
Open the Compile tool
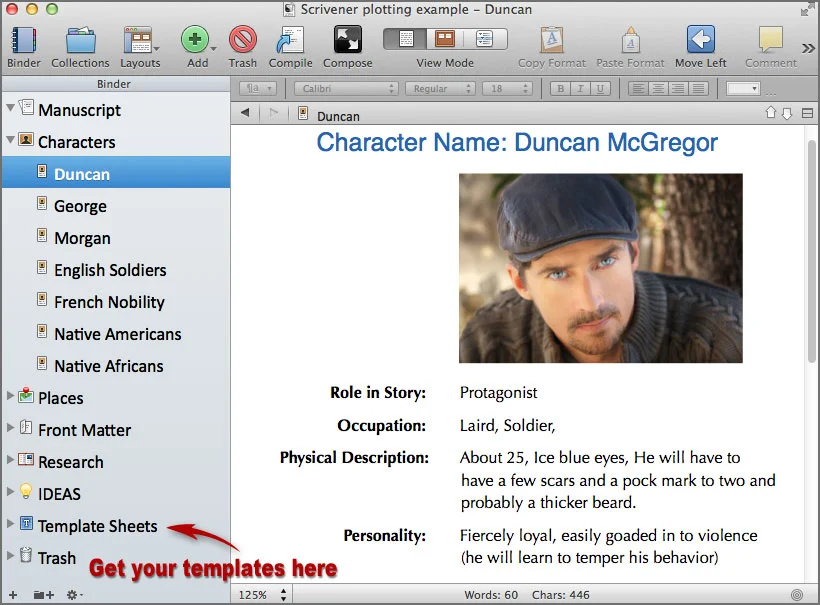pyautogui.click(x=290, y=40)
